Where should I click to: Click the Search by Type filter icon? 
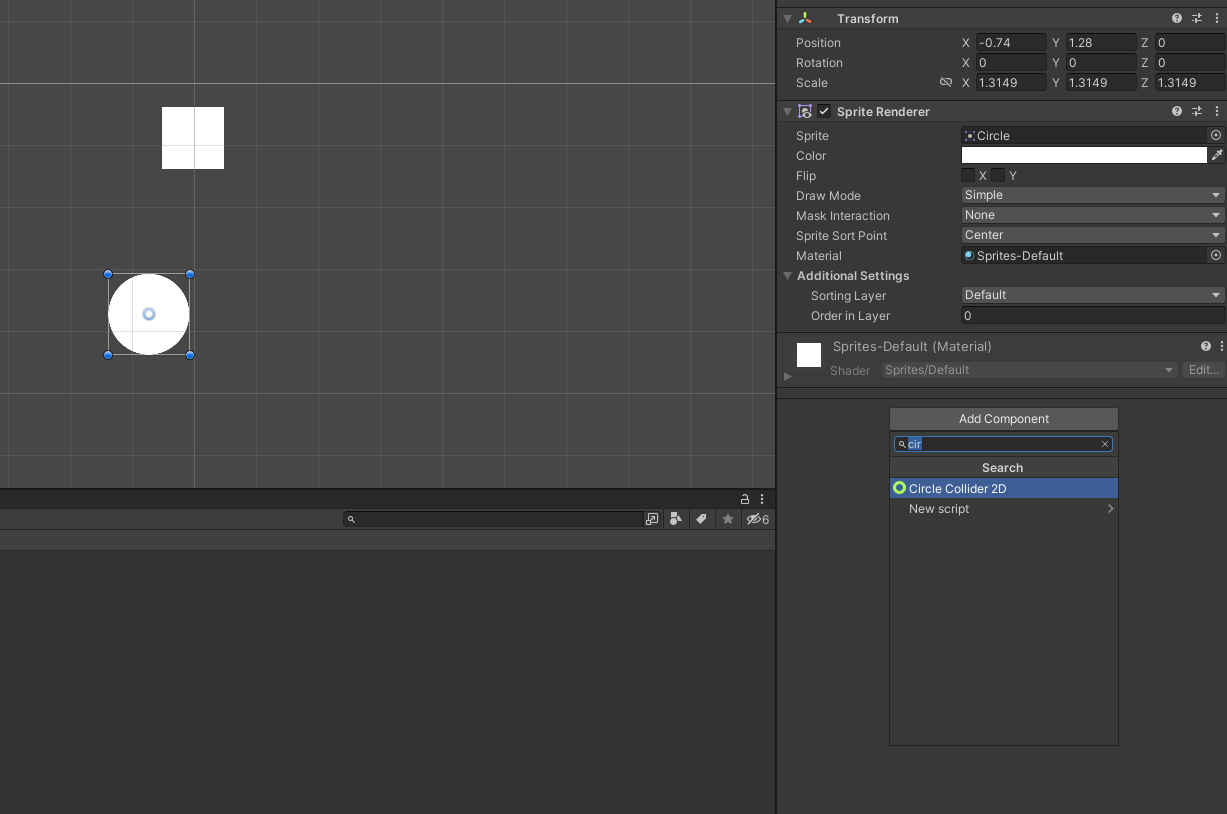pyautogui.click(x=676, y=519)
